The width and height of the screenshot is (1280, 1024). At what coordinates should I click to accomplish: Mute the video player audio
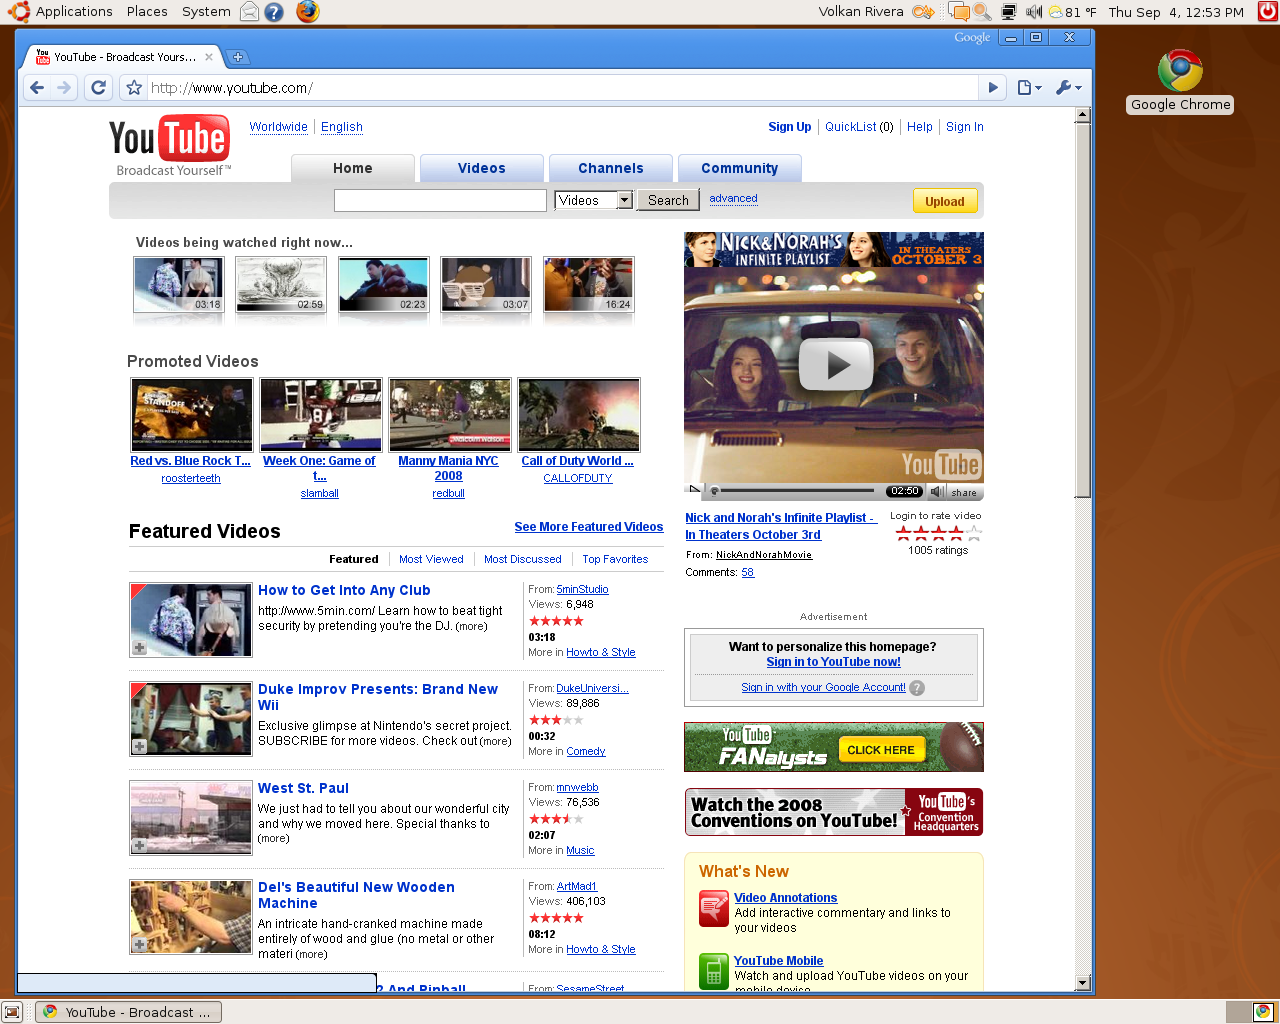tap(935, 491)
